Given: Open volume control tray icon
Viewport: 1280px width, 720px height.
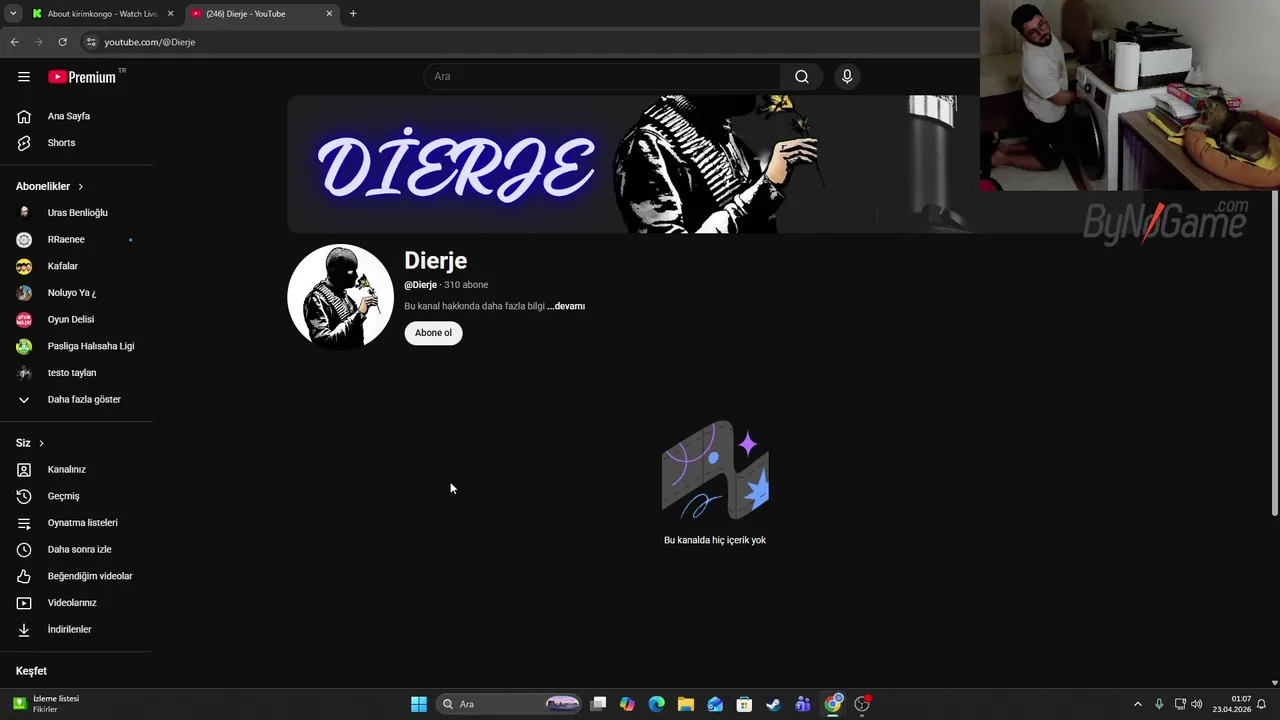Looking at the screenshot, I should click(1197, 704).
